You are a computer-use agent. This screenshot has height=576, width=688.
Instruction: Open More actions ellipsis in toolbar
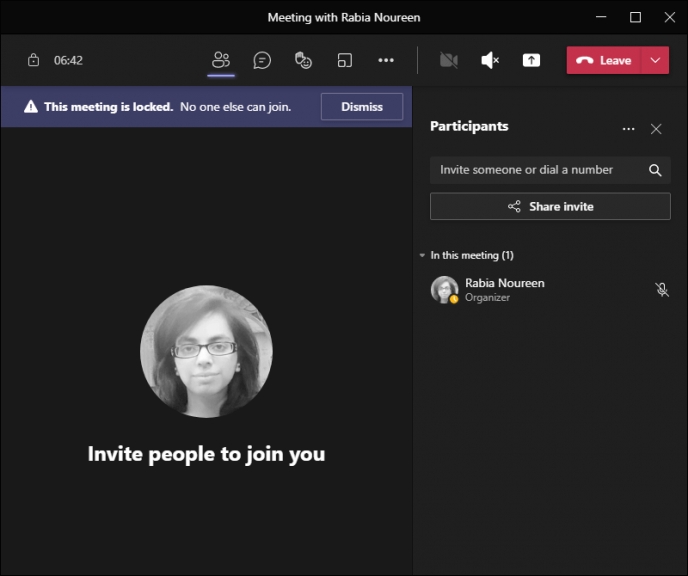coord(386,60)
